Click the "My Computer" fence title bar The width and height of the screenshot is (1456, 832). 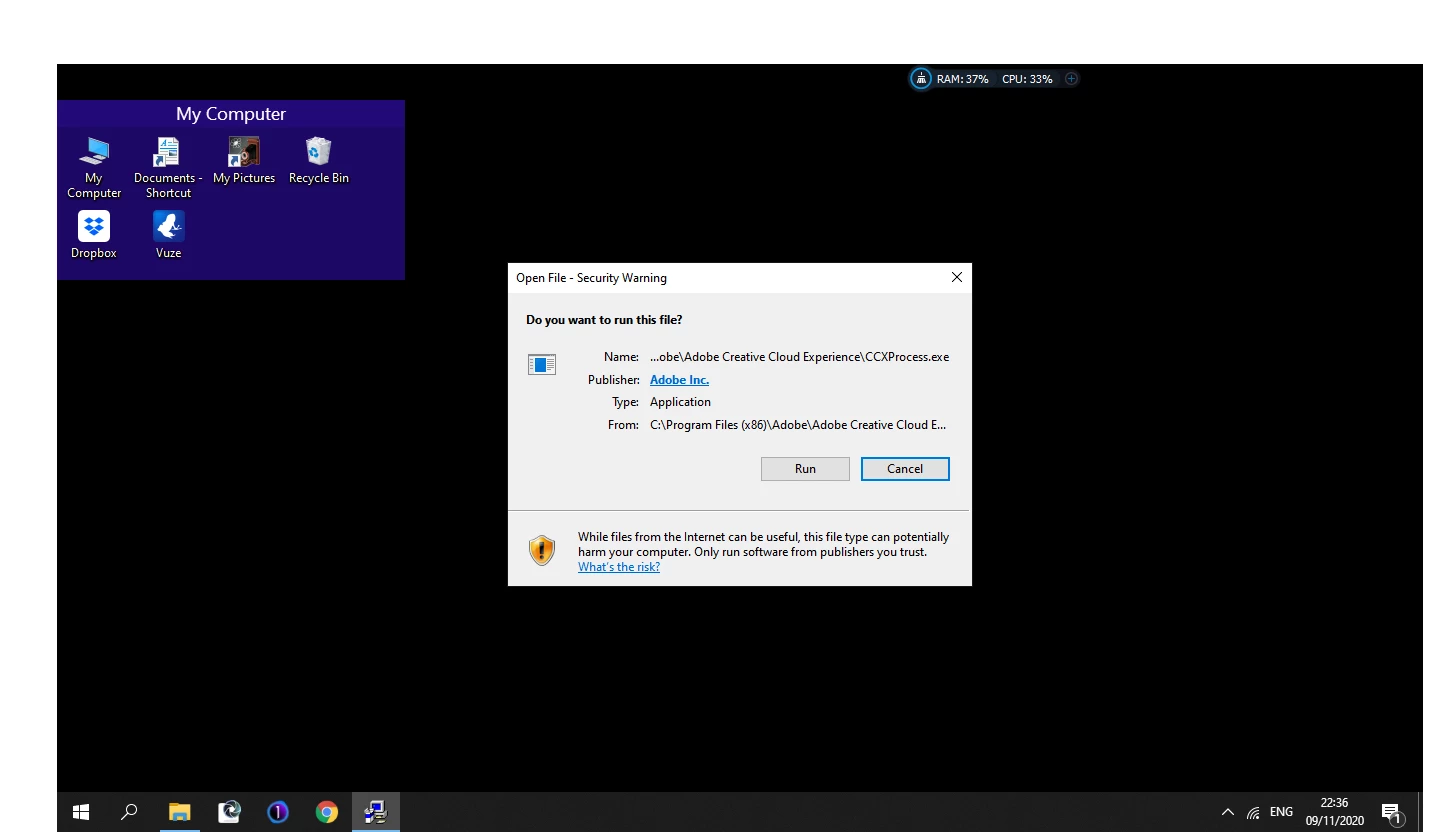click(231, 114)
